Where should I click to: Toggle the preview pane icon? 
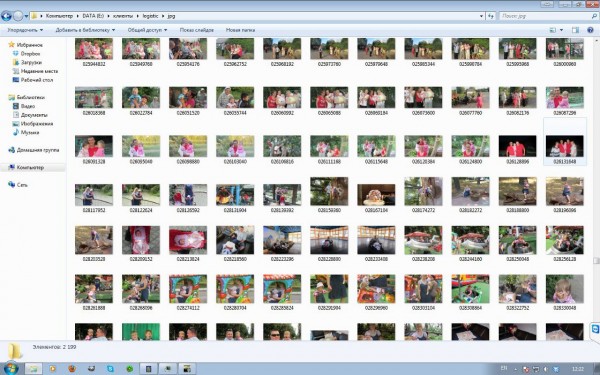tap(575, 30)
